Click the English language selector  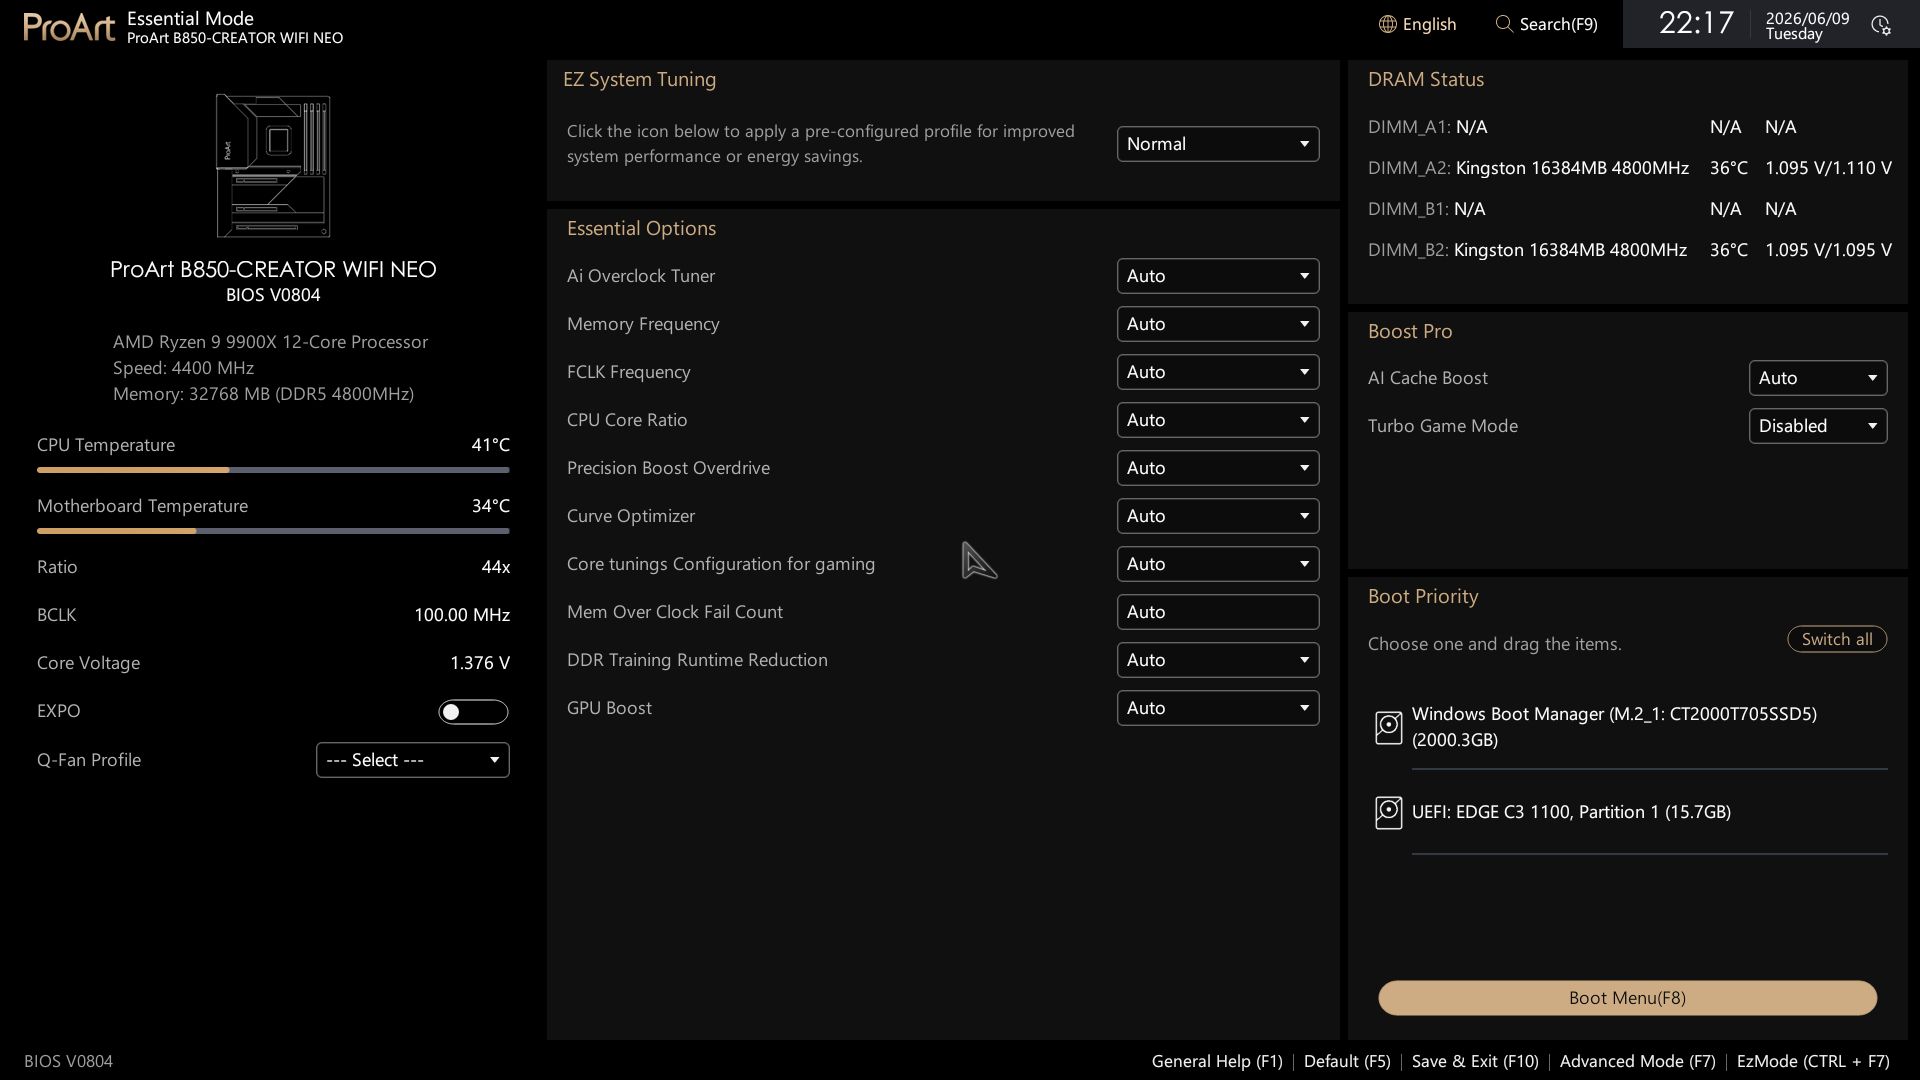[x=1417, y=24]
